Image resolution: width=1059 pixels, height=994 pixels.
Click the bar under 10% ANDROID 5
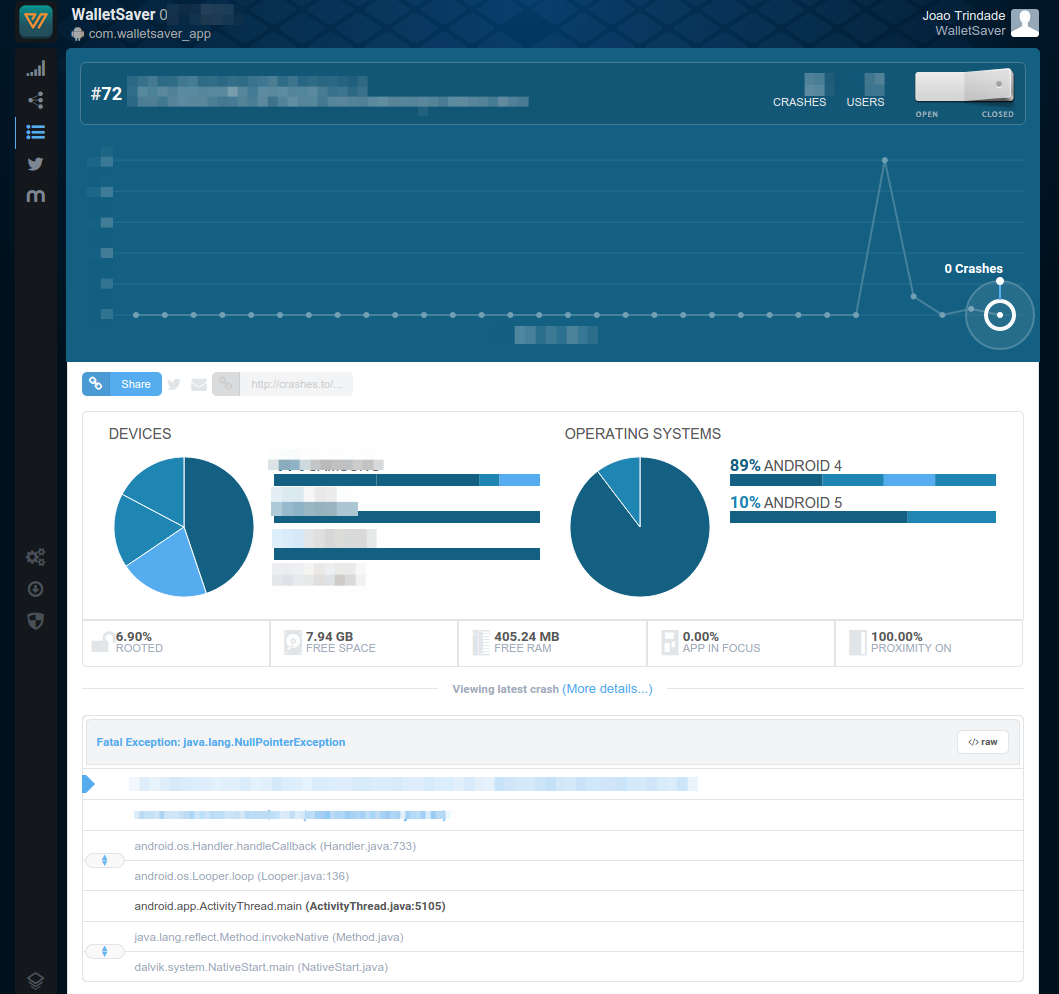[862, 517]
